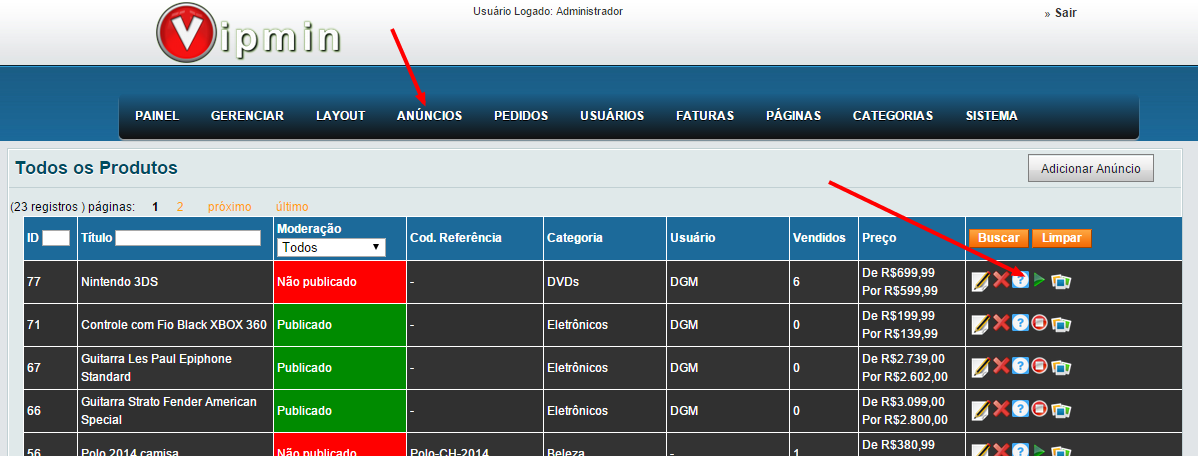The height and width of the screenshot is (456, 1198).
Task: Edit the Nintendo 3DS listing with pencil icon
Action: tap(979, 282)
